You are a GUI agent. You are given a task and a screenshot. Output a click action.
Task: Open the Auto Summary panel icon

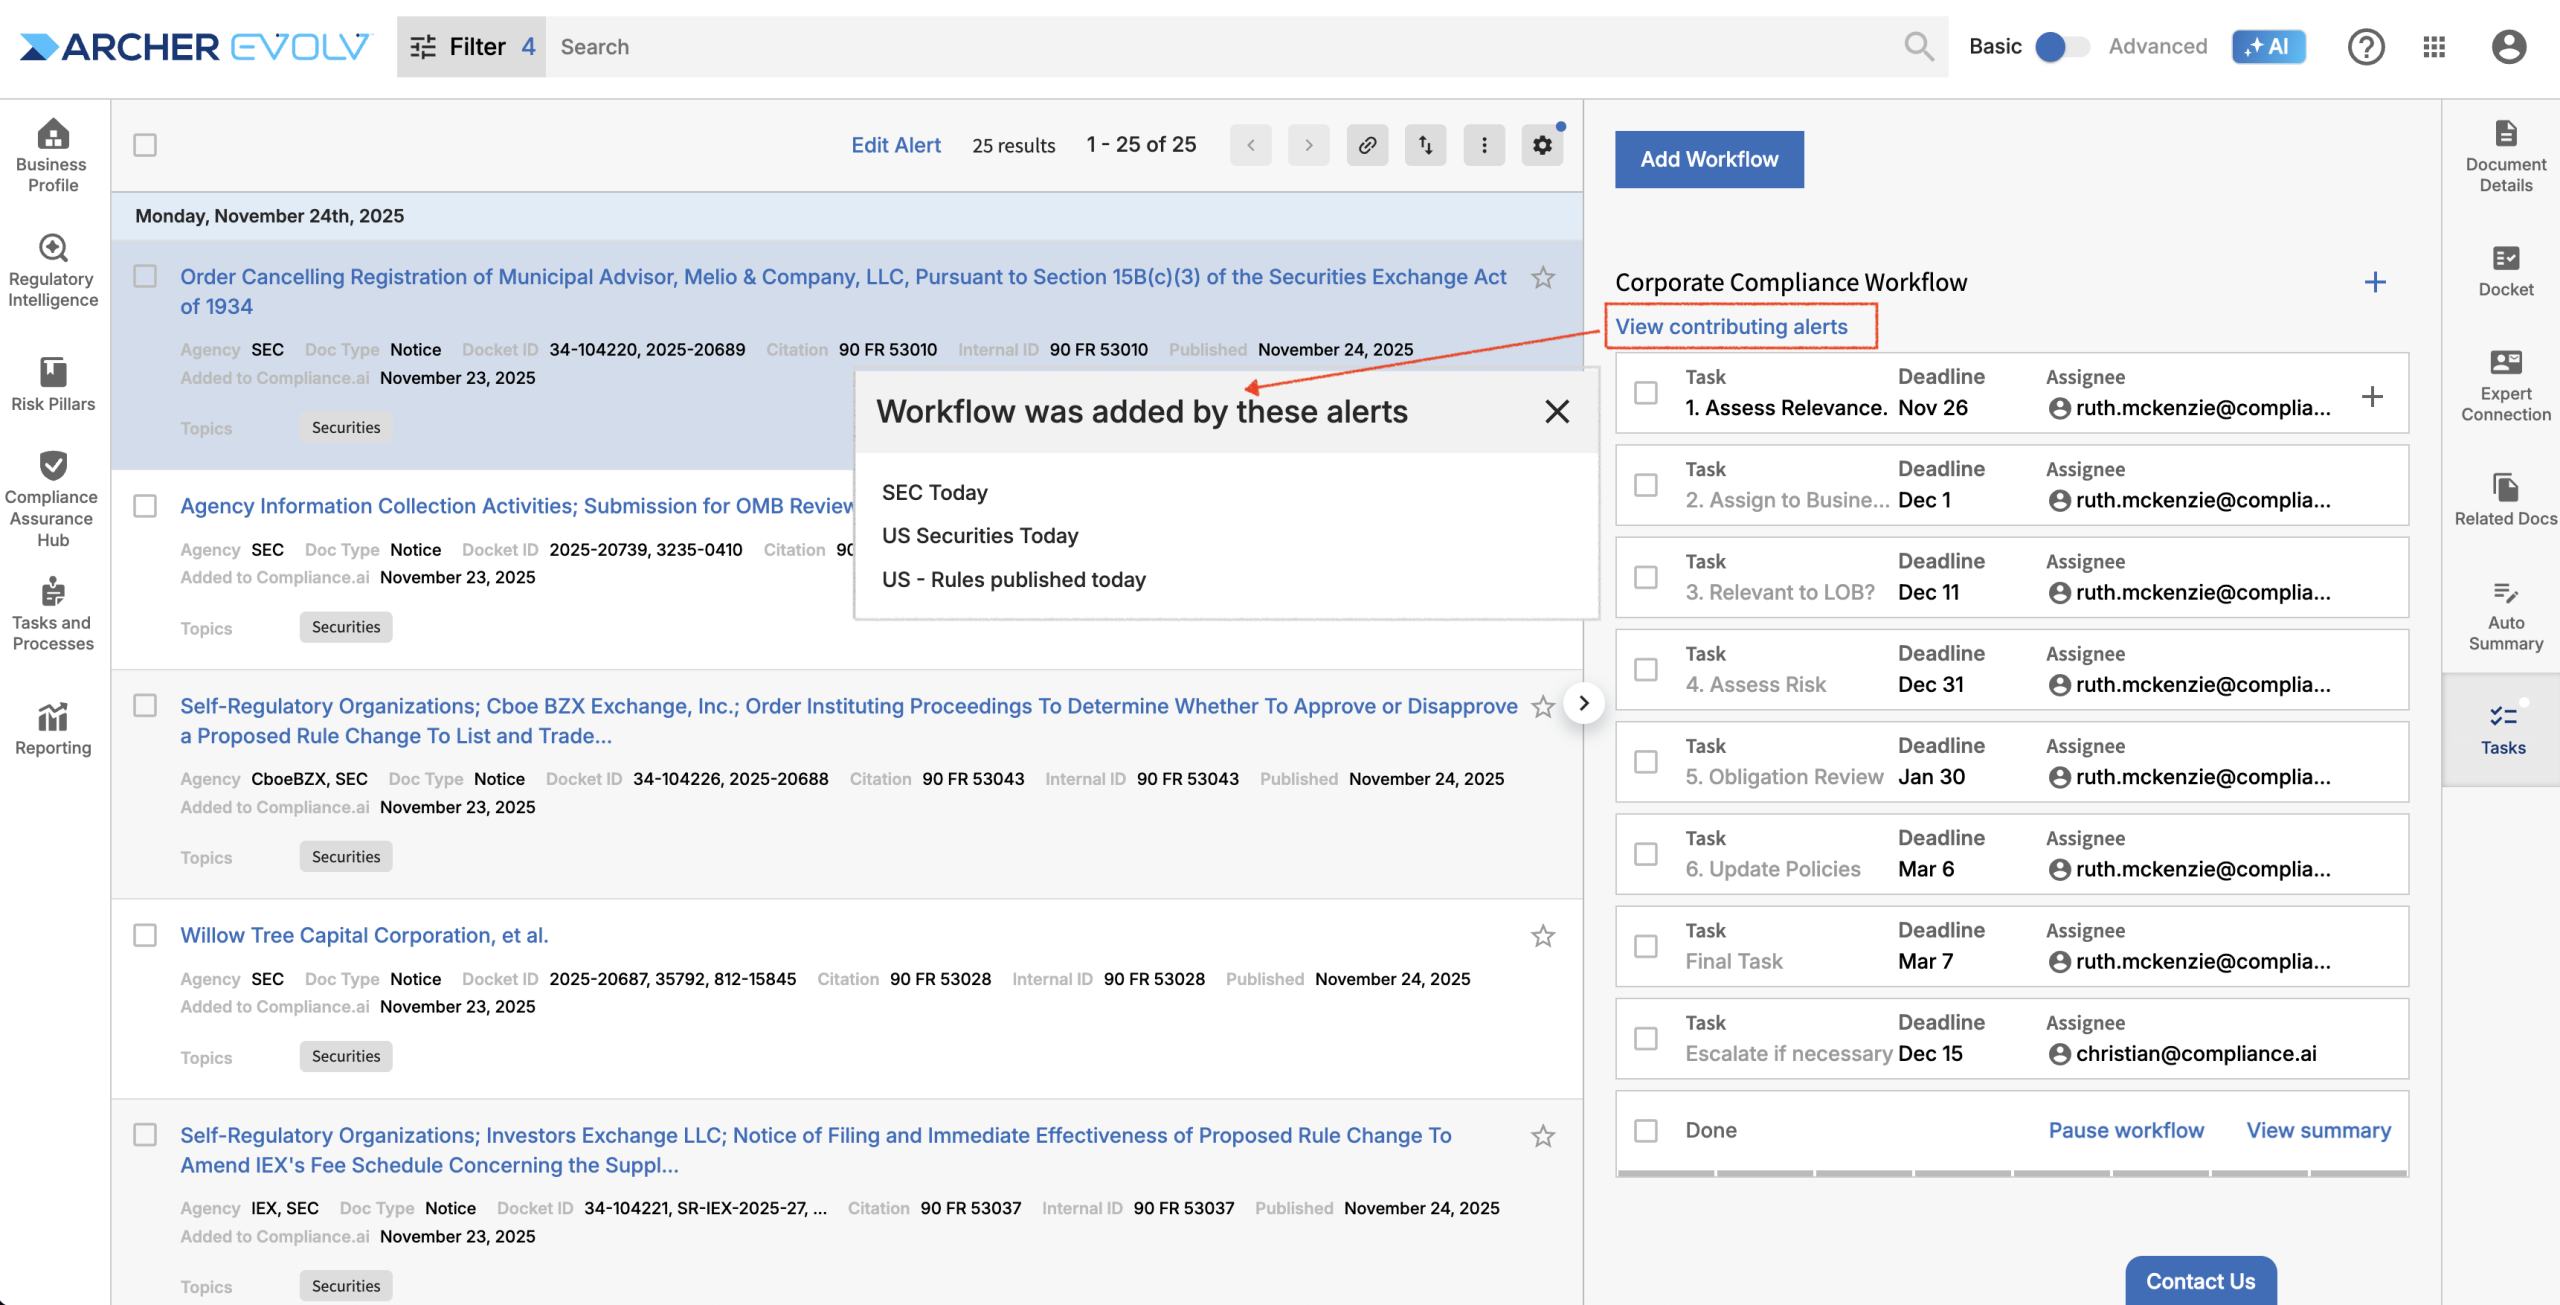tap(2504, 594)
